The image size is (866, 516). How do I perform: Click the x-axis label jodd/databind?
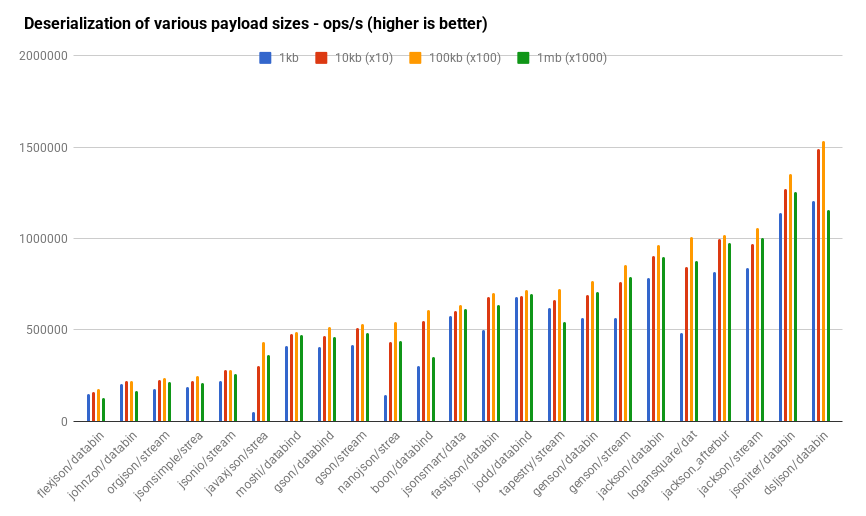click(503, 460)
